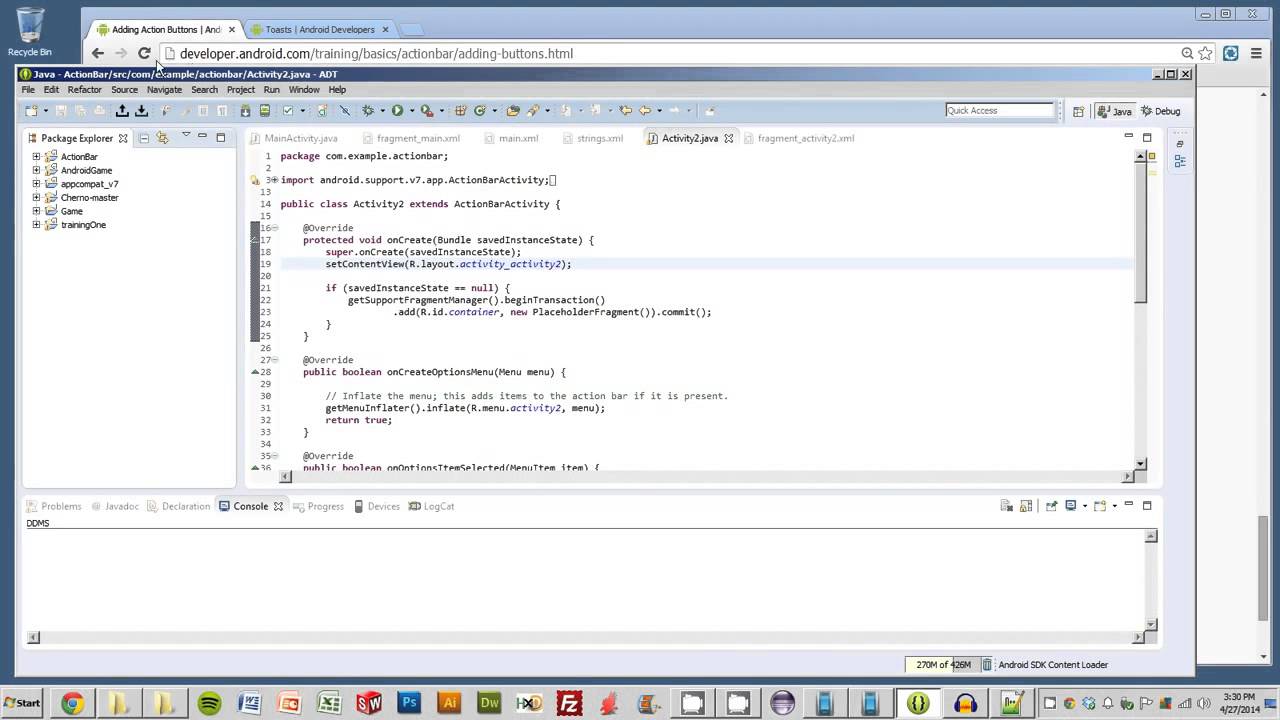Click the Android SDK Manager icon

(x=245, y=110)
